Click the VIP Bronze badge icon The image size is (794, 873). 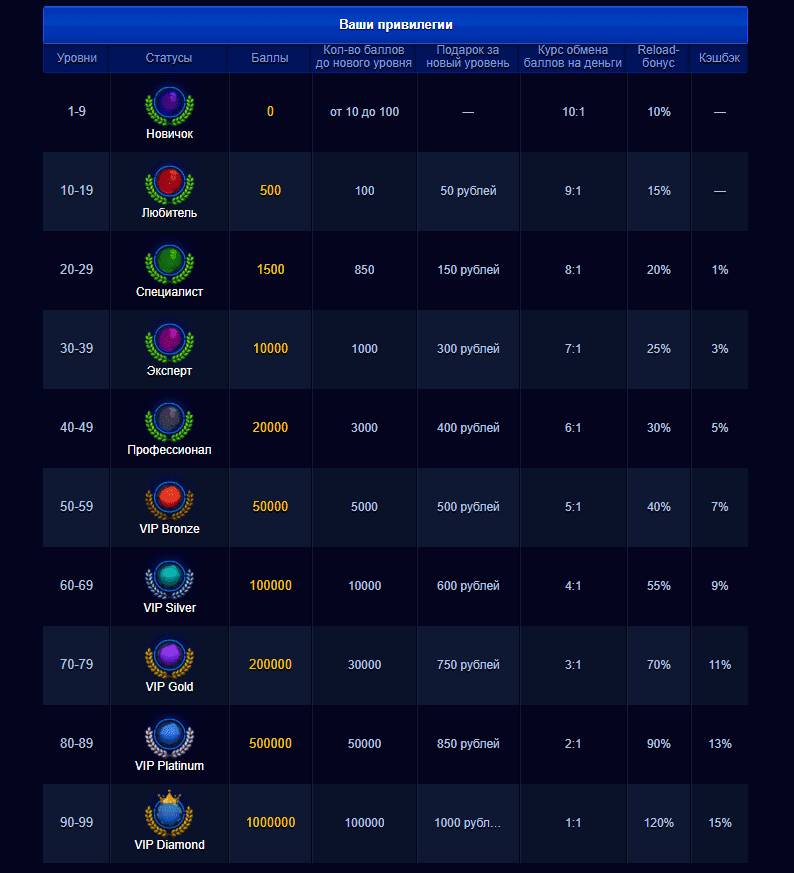tap(169, 499)
